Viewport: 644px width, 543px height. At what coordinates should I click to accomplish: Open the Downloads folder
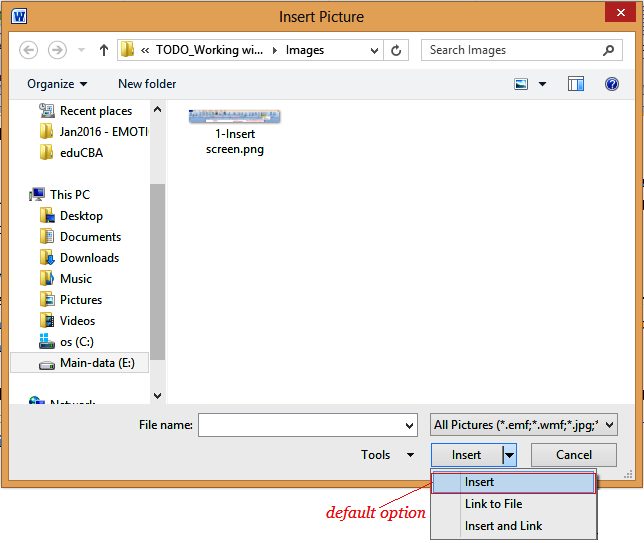point(79,258)
